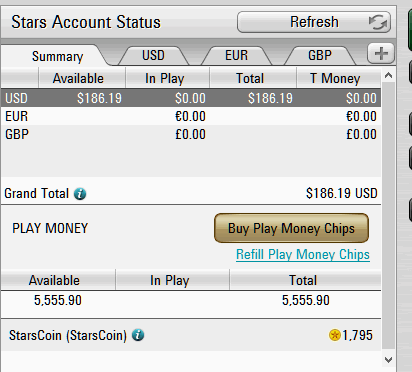Open the EUR tab
Screen dimensions: 412x372
coord(236,55)
